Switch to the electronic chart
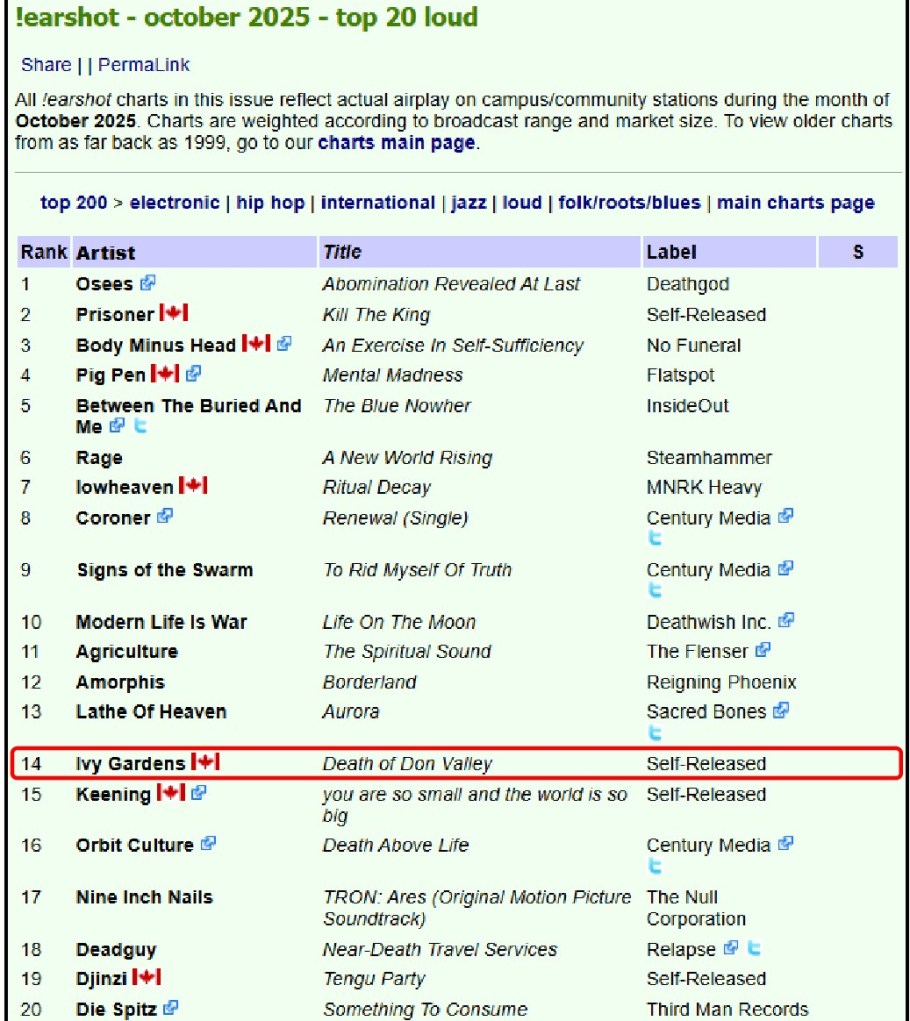Image resolution: width=910 pixels, height=1021 pixels. pos(174,203)
